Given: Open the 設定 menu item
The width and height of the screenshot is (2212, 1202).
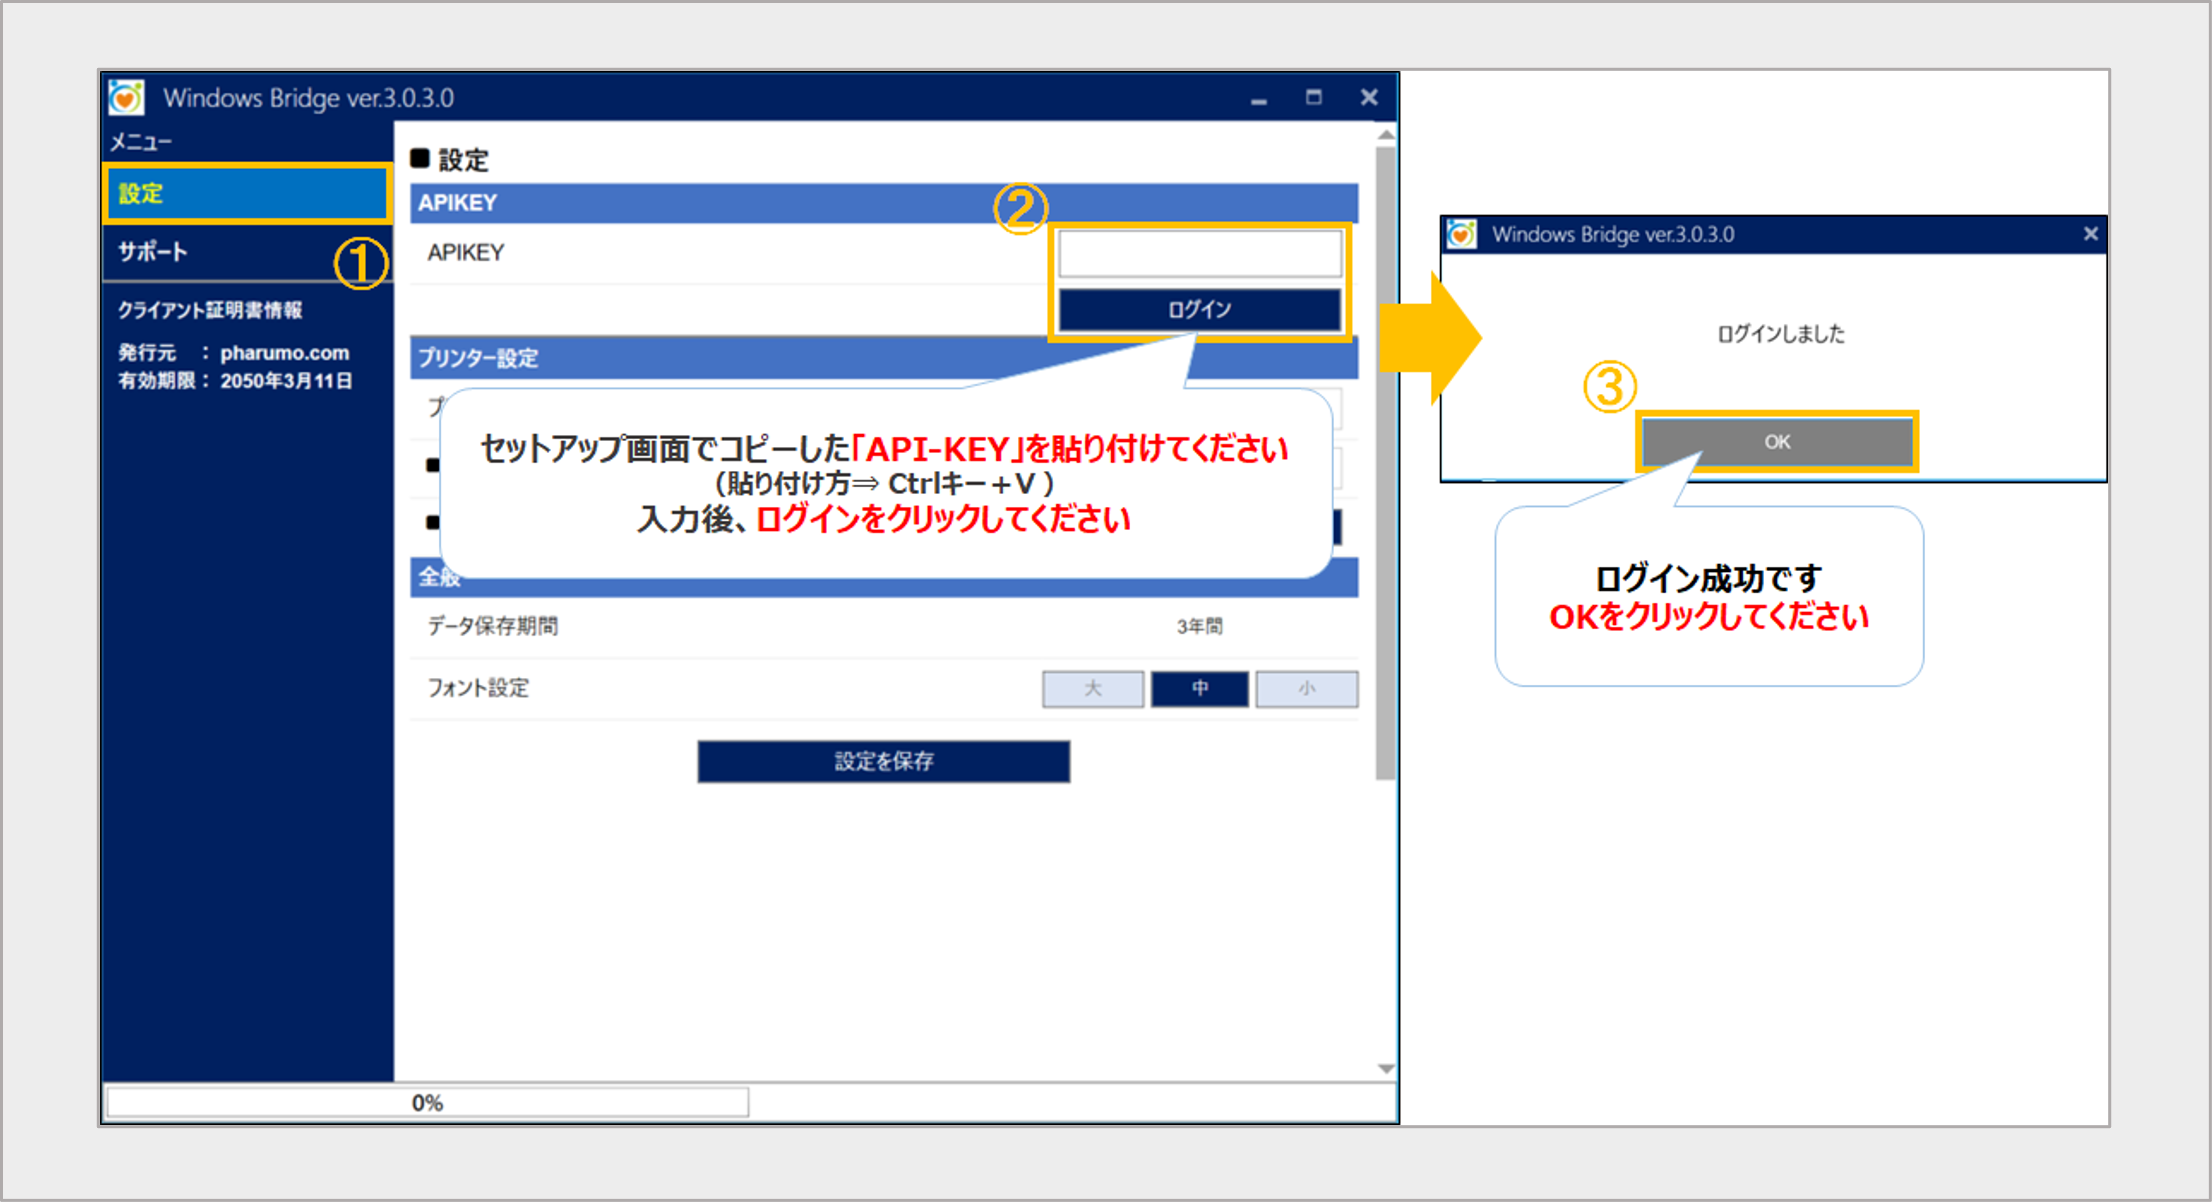Looking at the screenshot, I should (246, 194).
